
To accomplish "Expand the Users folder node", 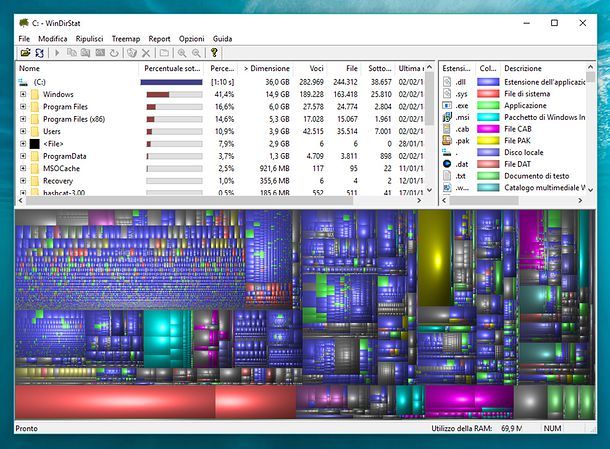I will (23, 131).
